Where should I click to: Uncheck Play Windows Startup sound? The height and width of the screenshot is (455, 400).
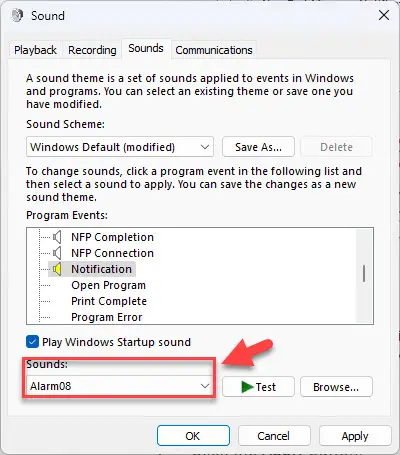click(x=32, y=342)
